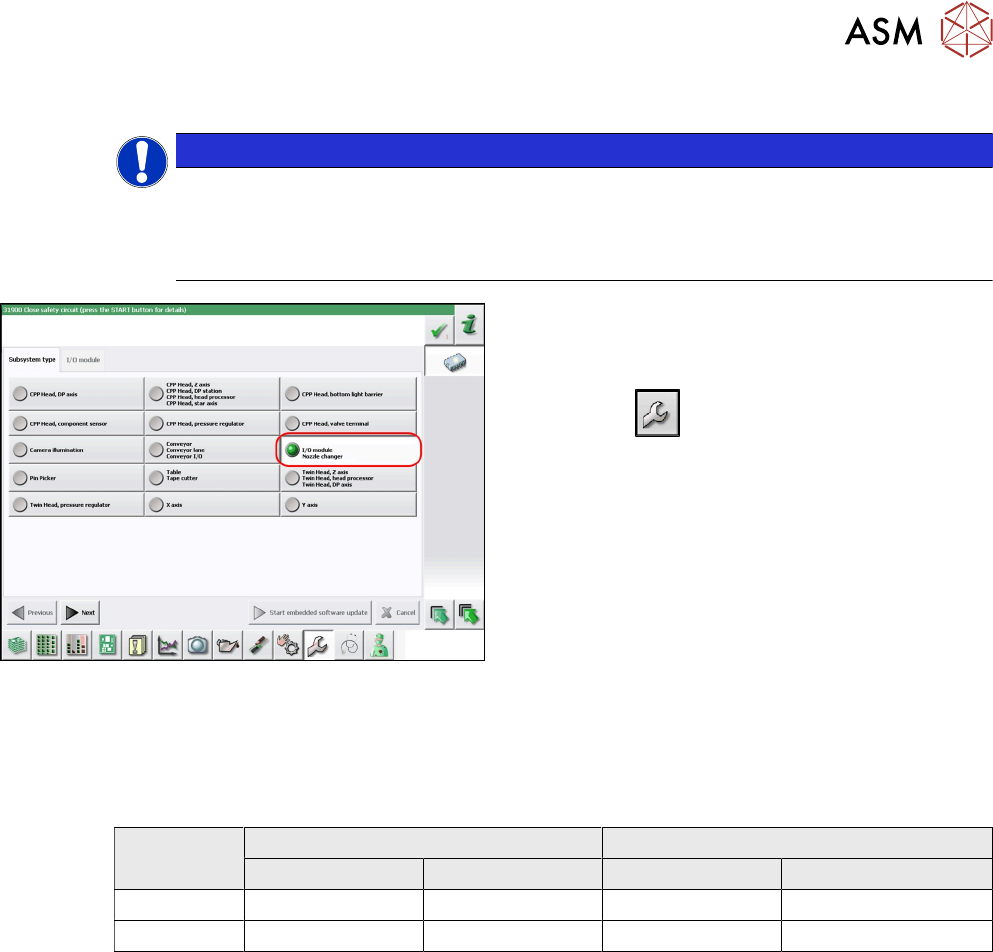
Task: Click the Cancel button
Action: pyautogui.click(x=398, y=612)
